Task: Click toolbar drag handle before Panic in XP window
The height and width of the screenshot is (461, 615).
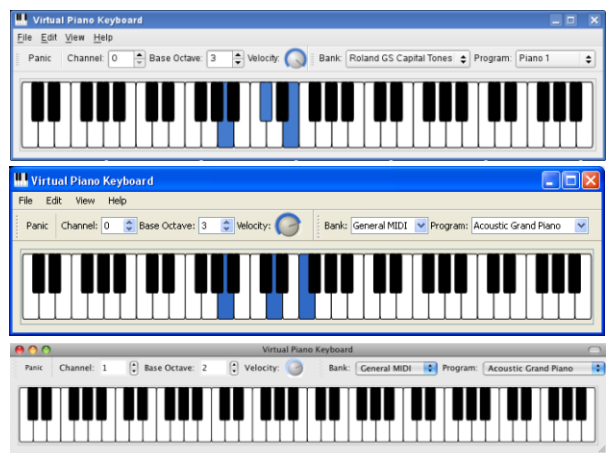Action: (17, 226)
